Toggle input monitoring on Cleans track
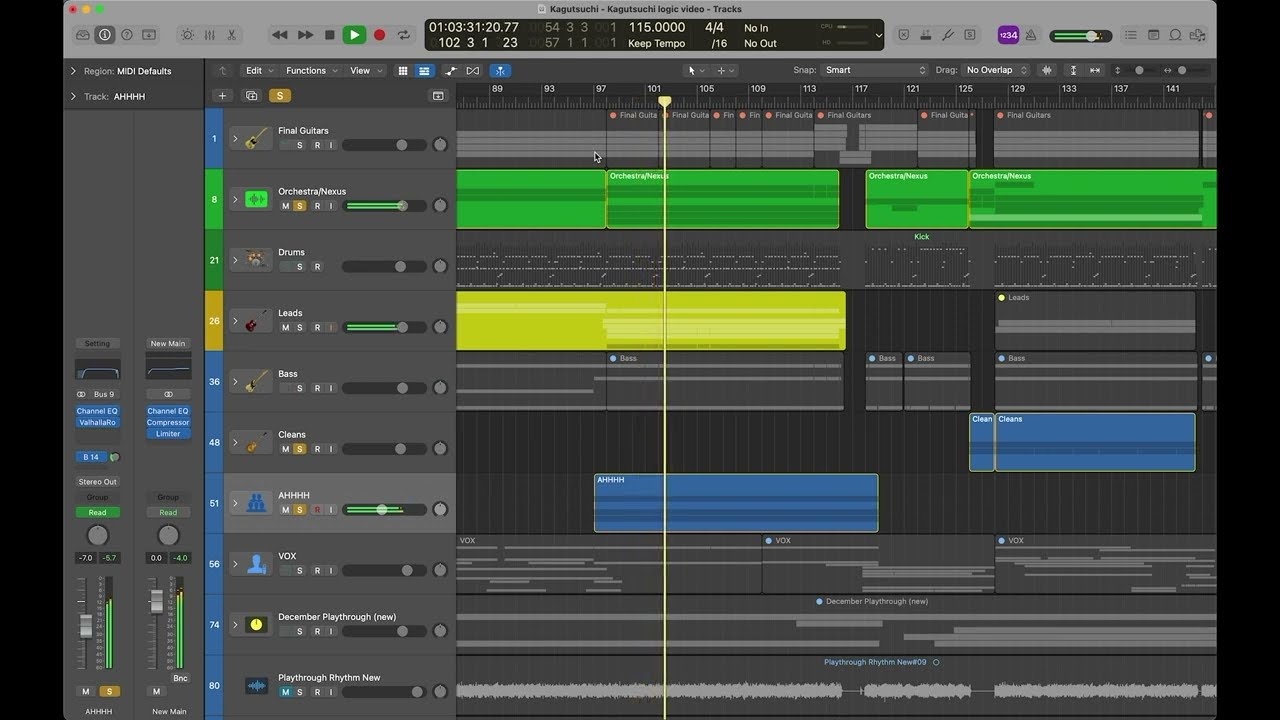This screenshot has width=1280, height=720. pyautogui.click(x=331, y=449)
